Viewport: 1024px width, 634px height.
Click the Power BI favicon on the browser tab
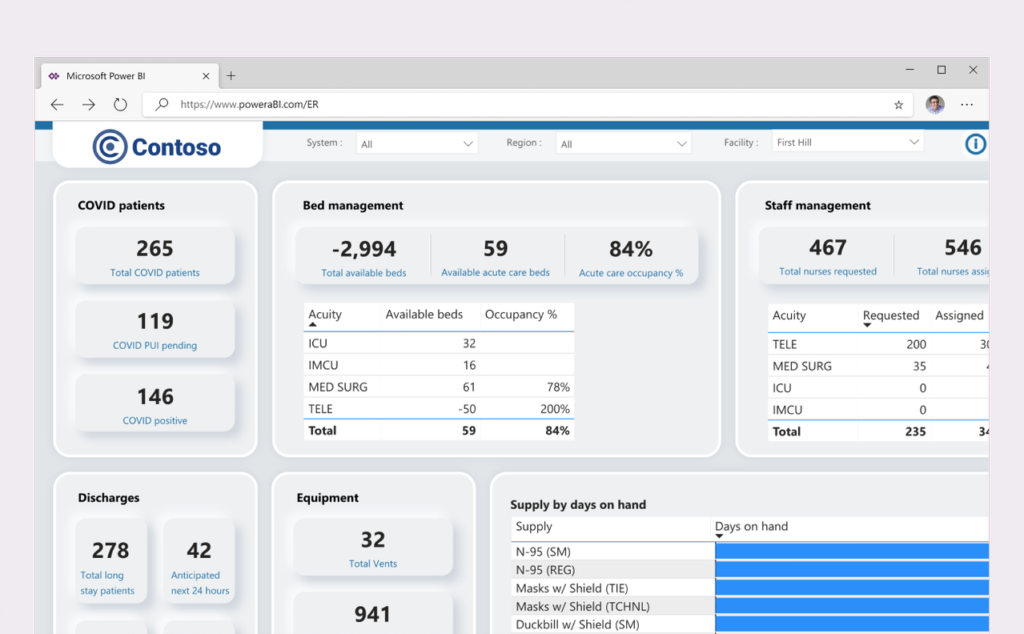pos(55,75)
